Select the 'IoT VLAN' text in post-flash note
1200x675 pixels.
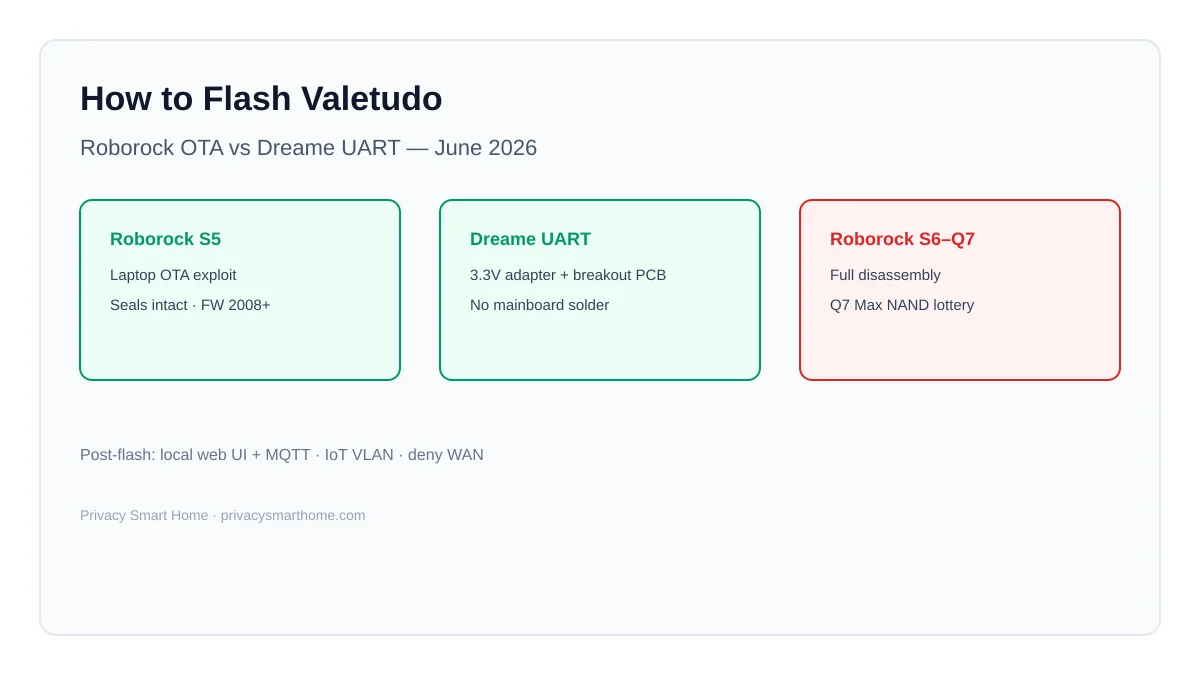tap(359, 455)
